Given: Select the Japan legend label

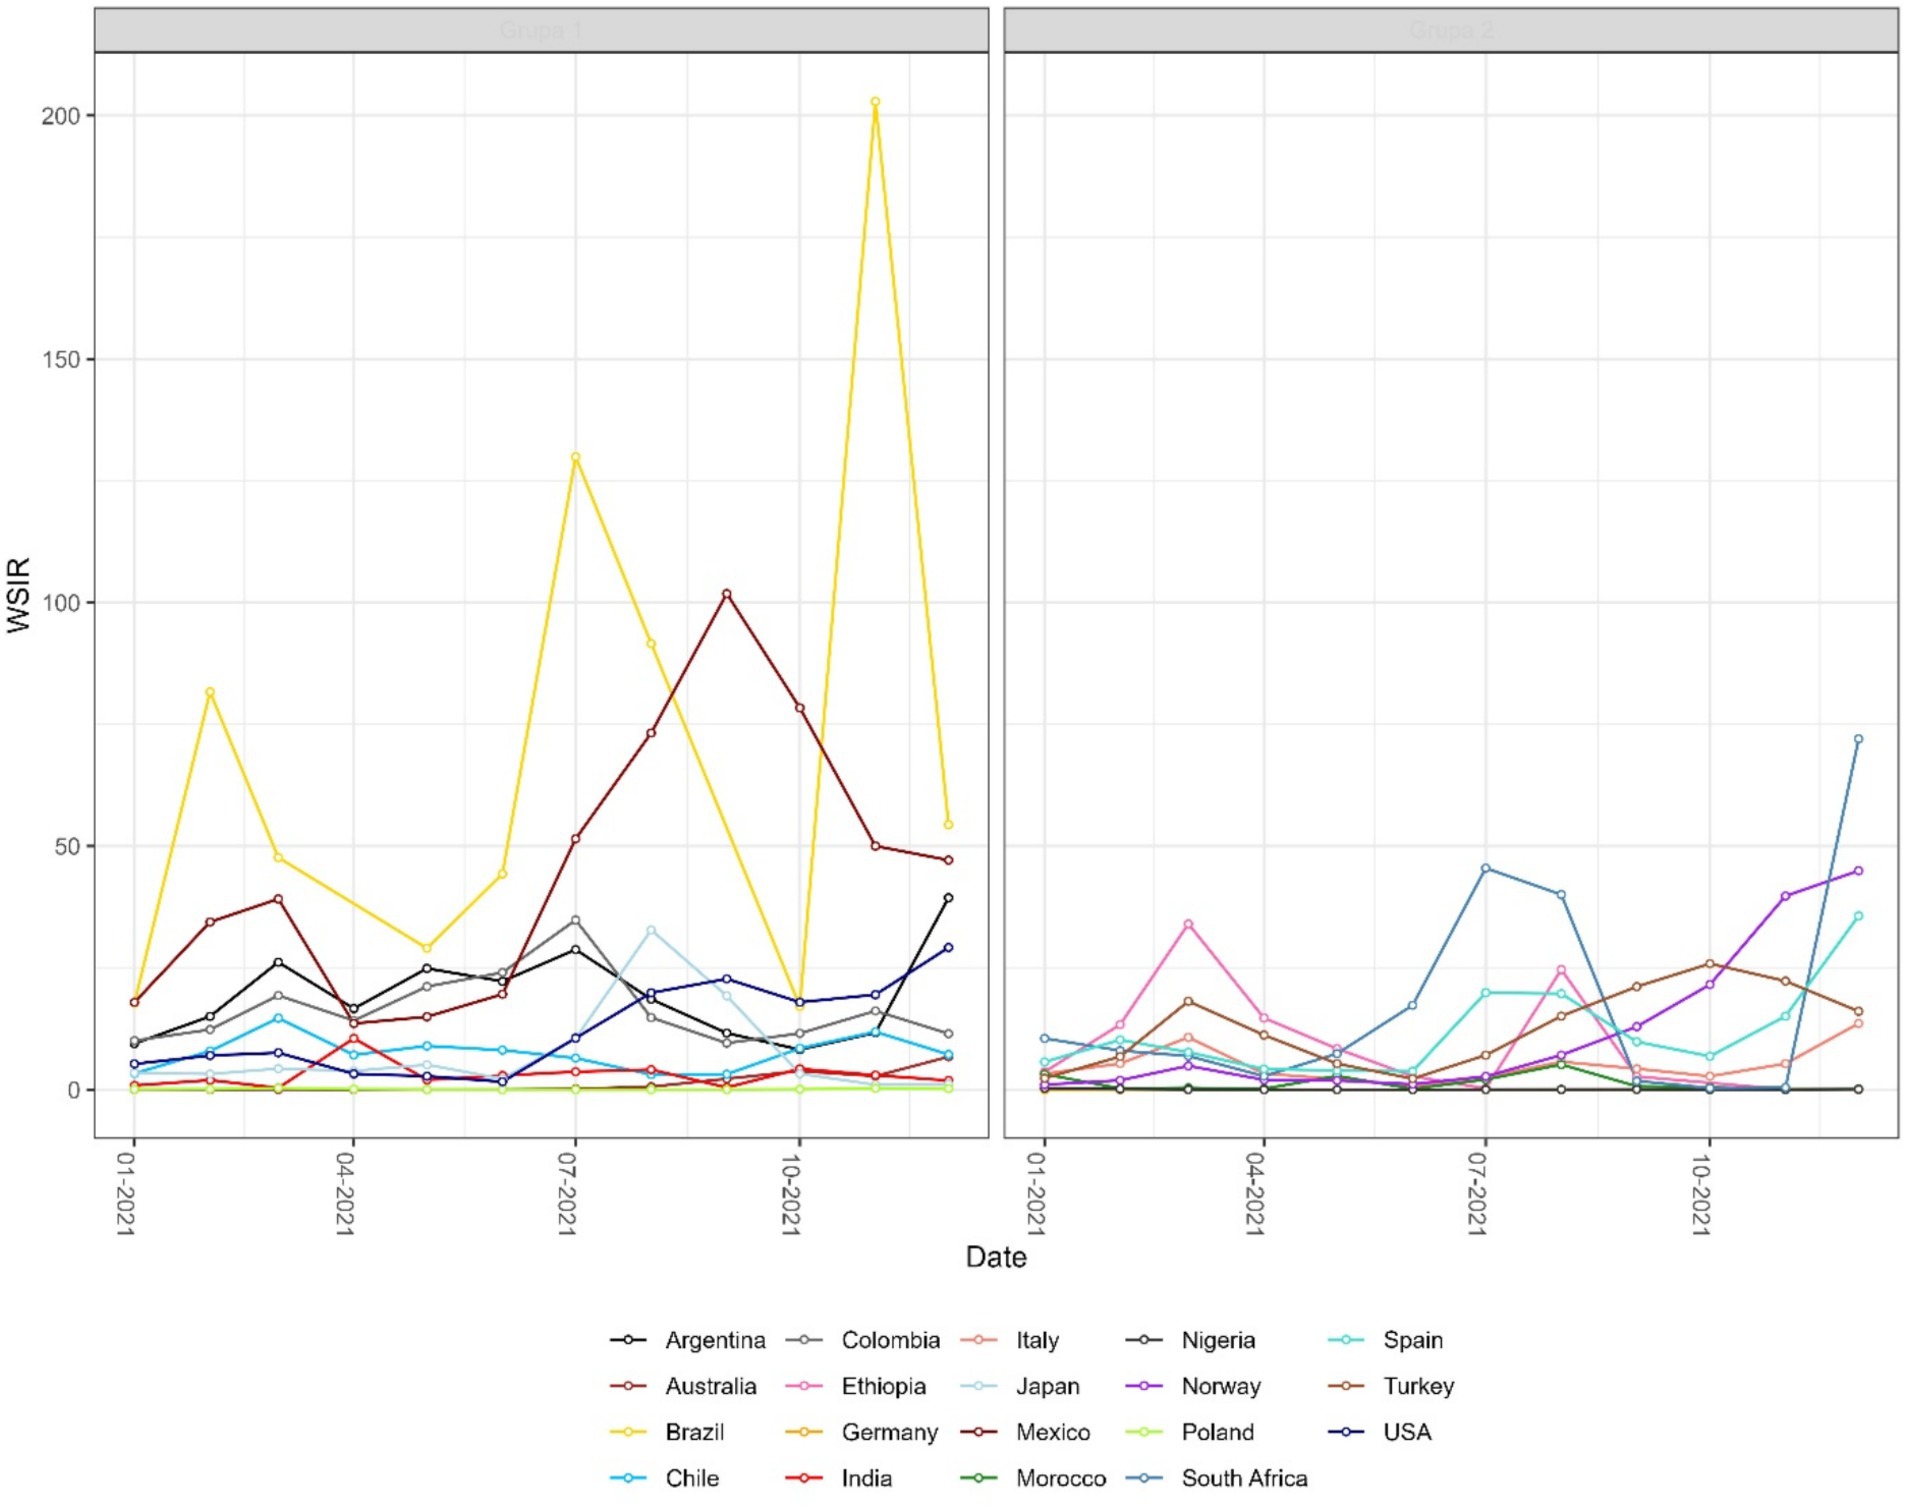Looking at the screenshot, I should pos(1047,1386).
